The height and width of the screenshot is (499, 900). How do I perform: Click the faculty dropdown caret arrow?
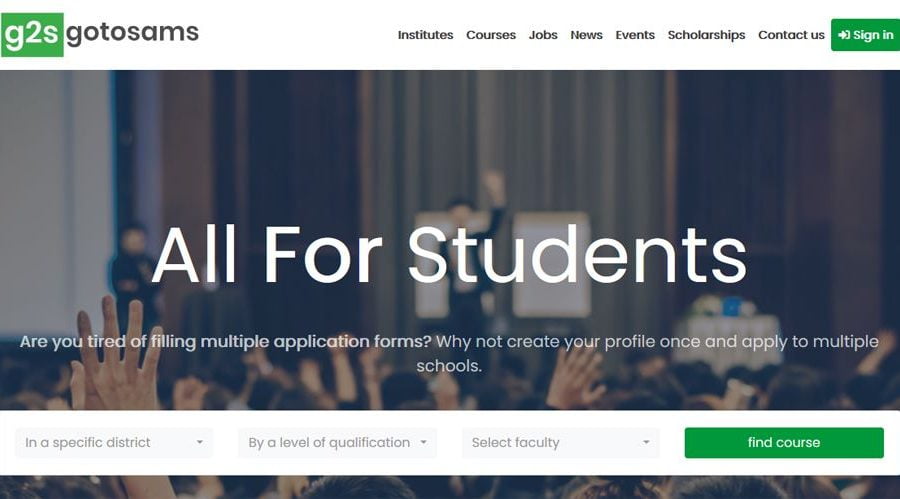coord(646,442)
